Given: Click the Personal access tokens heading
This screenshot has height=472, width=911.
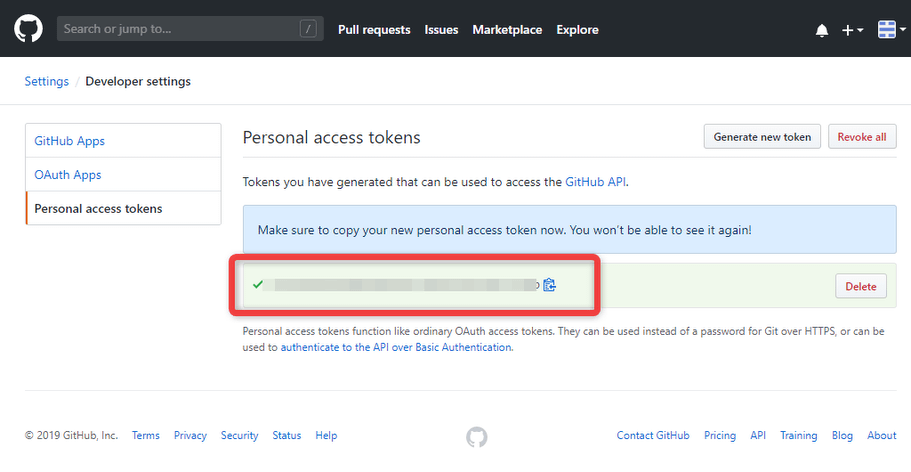Looking at the screenshot, I should click(331, 137).
